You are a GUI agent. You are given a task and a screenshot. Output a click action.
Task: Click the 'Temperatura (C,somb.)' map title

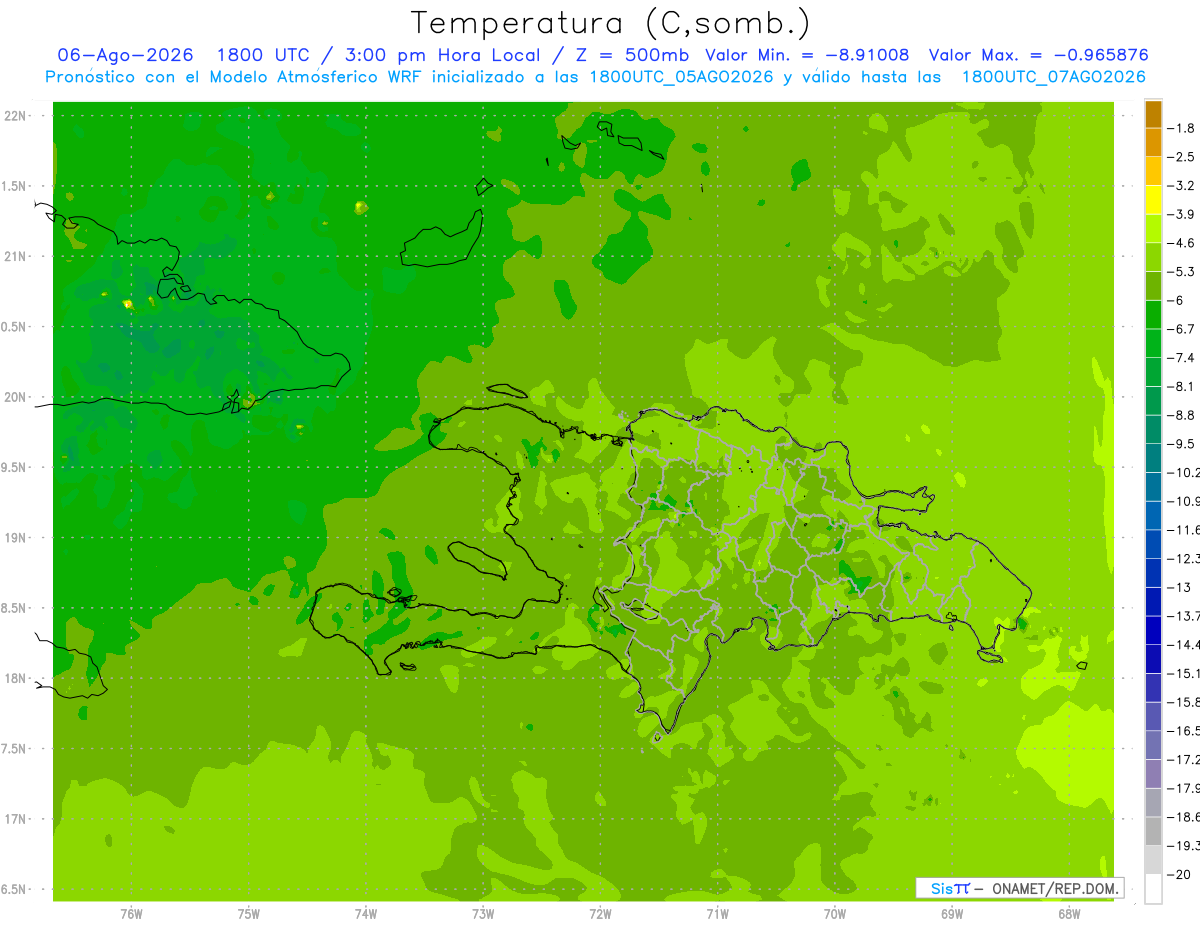click(611, 23)
